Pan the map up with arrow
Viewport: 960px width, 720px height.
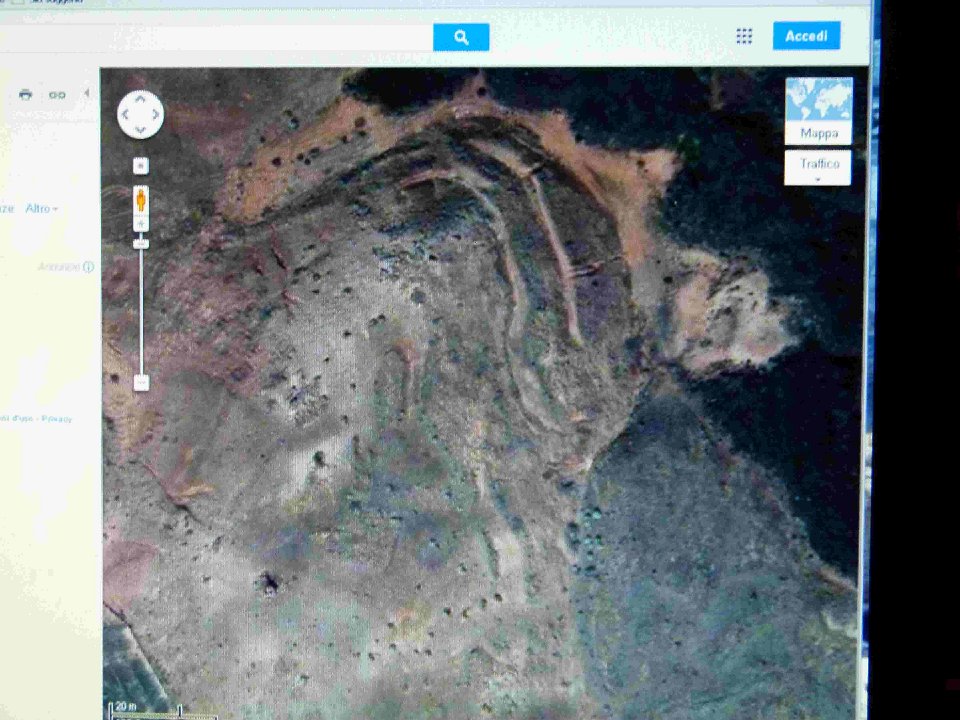tap(140, 99)
